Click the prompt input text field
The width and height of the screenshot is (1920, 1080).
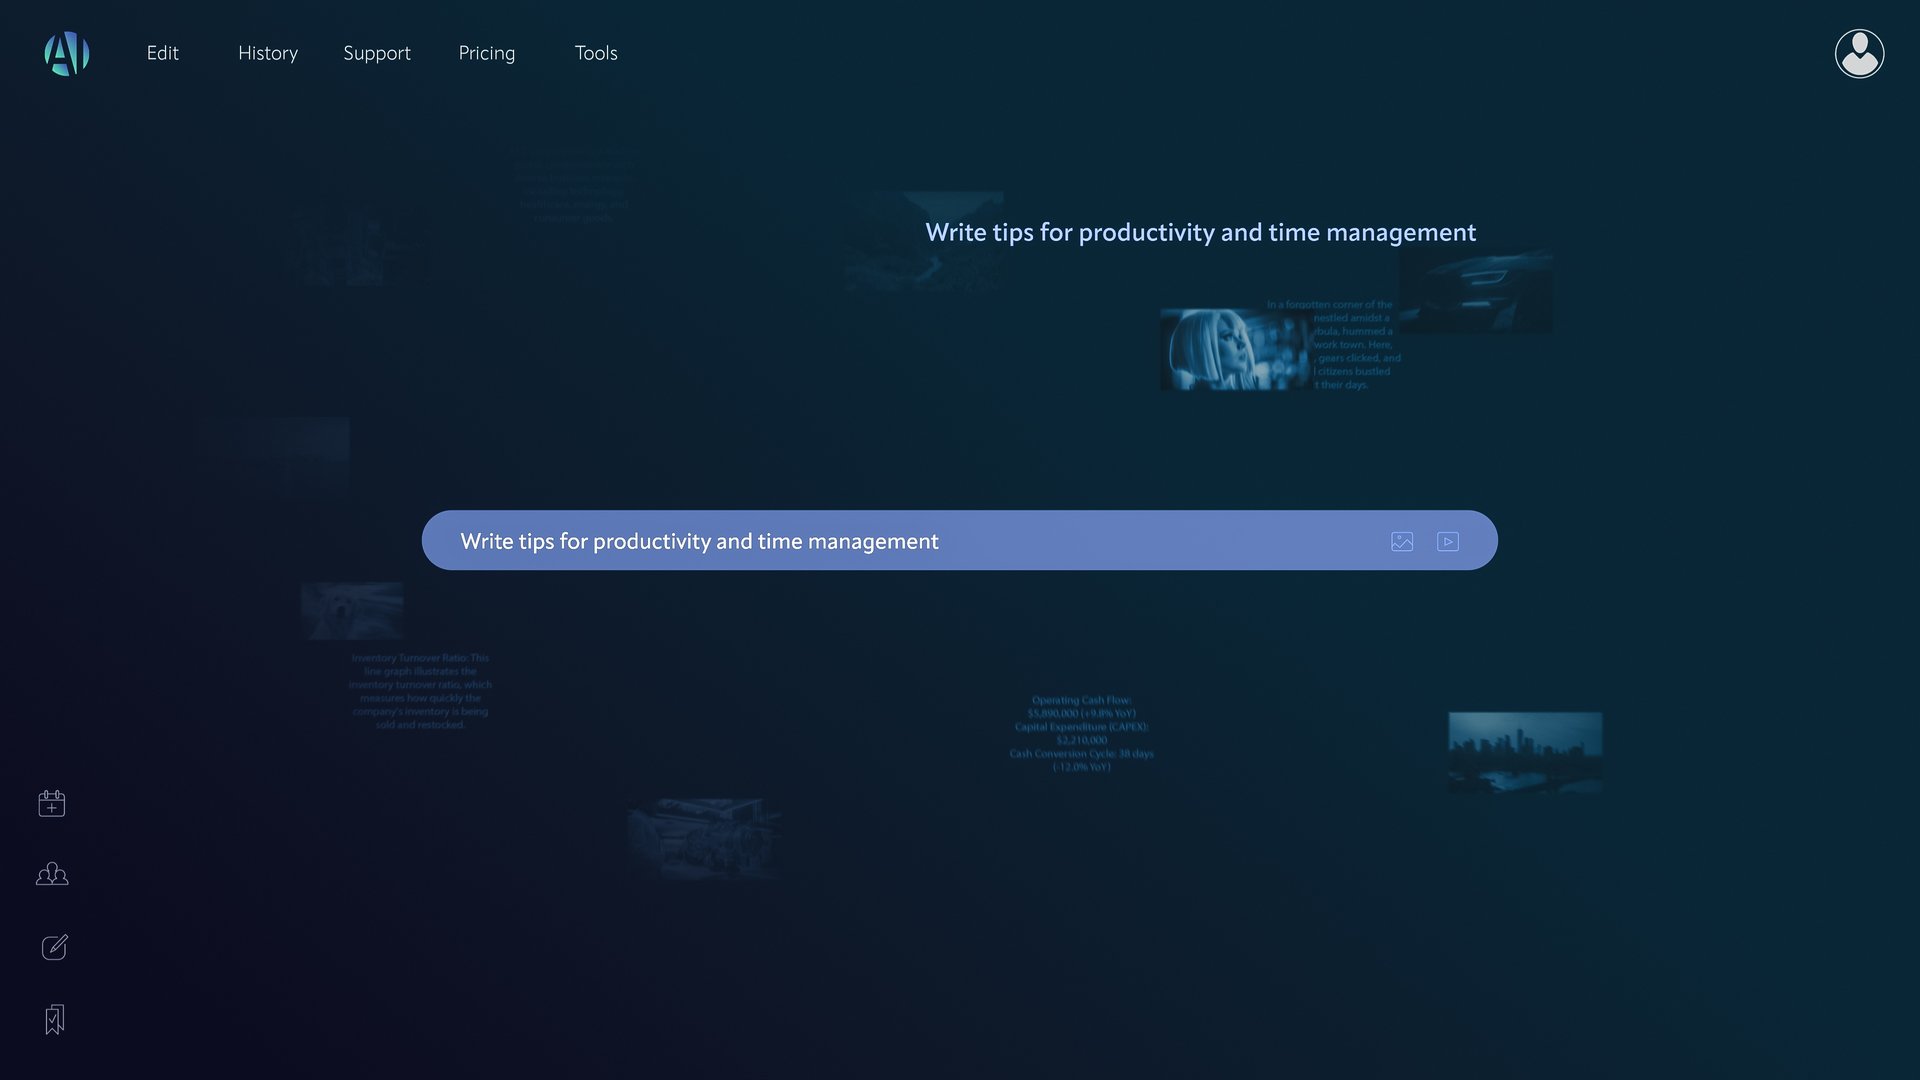tap(900, 541)
